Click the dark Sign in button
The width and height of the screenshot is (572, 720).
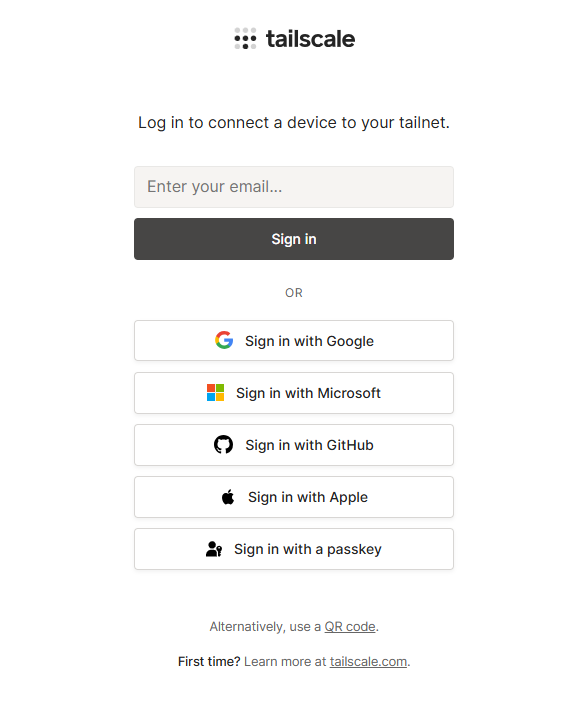(294, 239)
